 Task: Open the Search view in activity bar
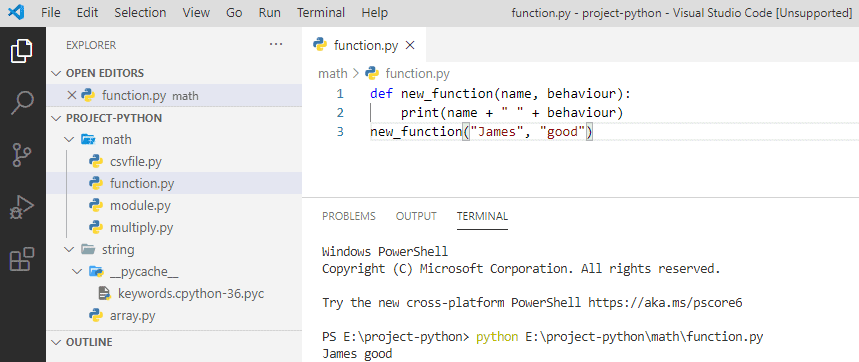[x=22, y=103]
